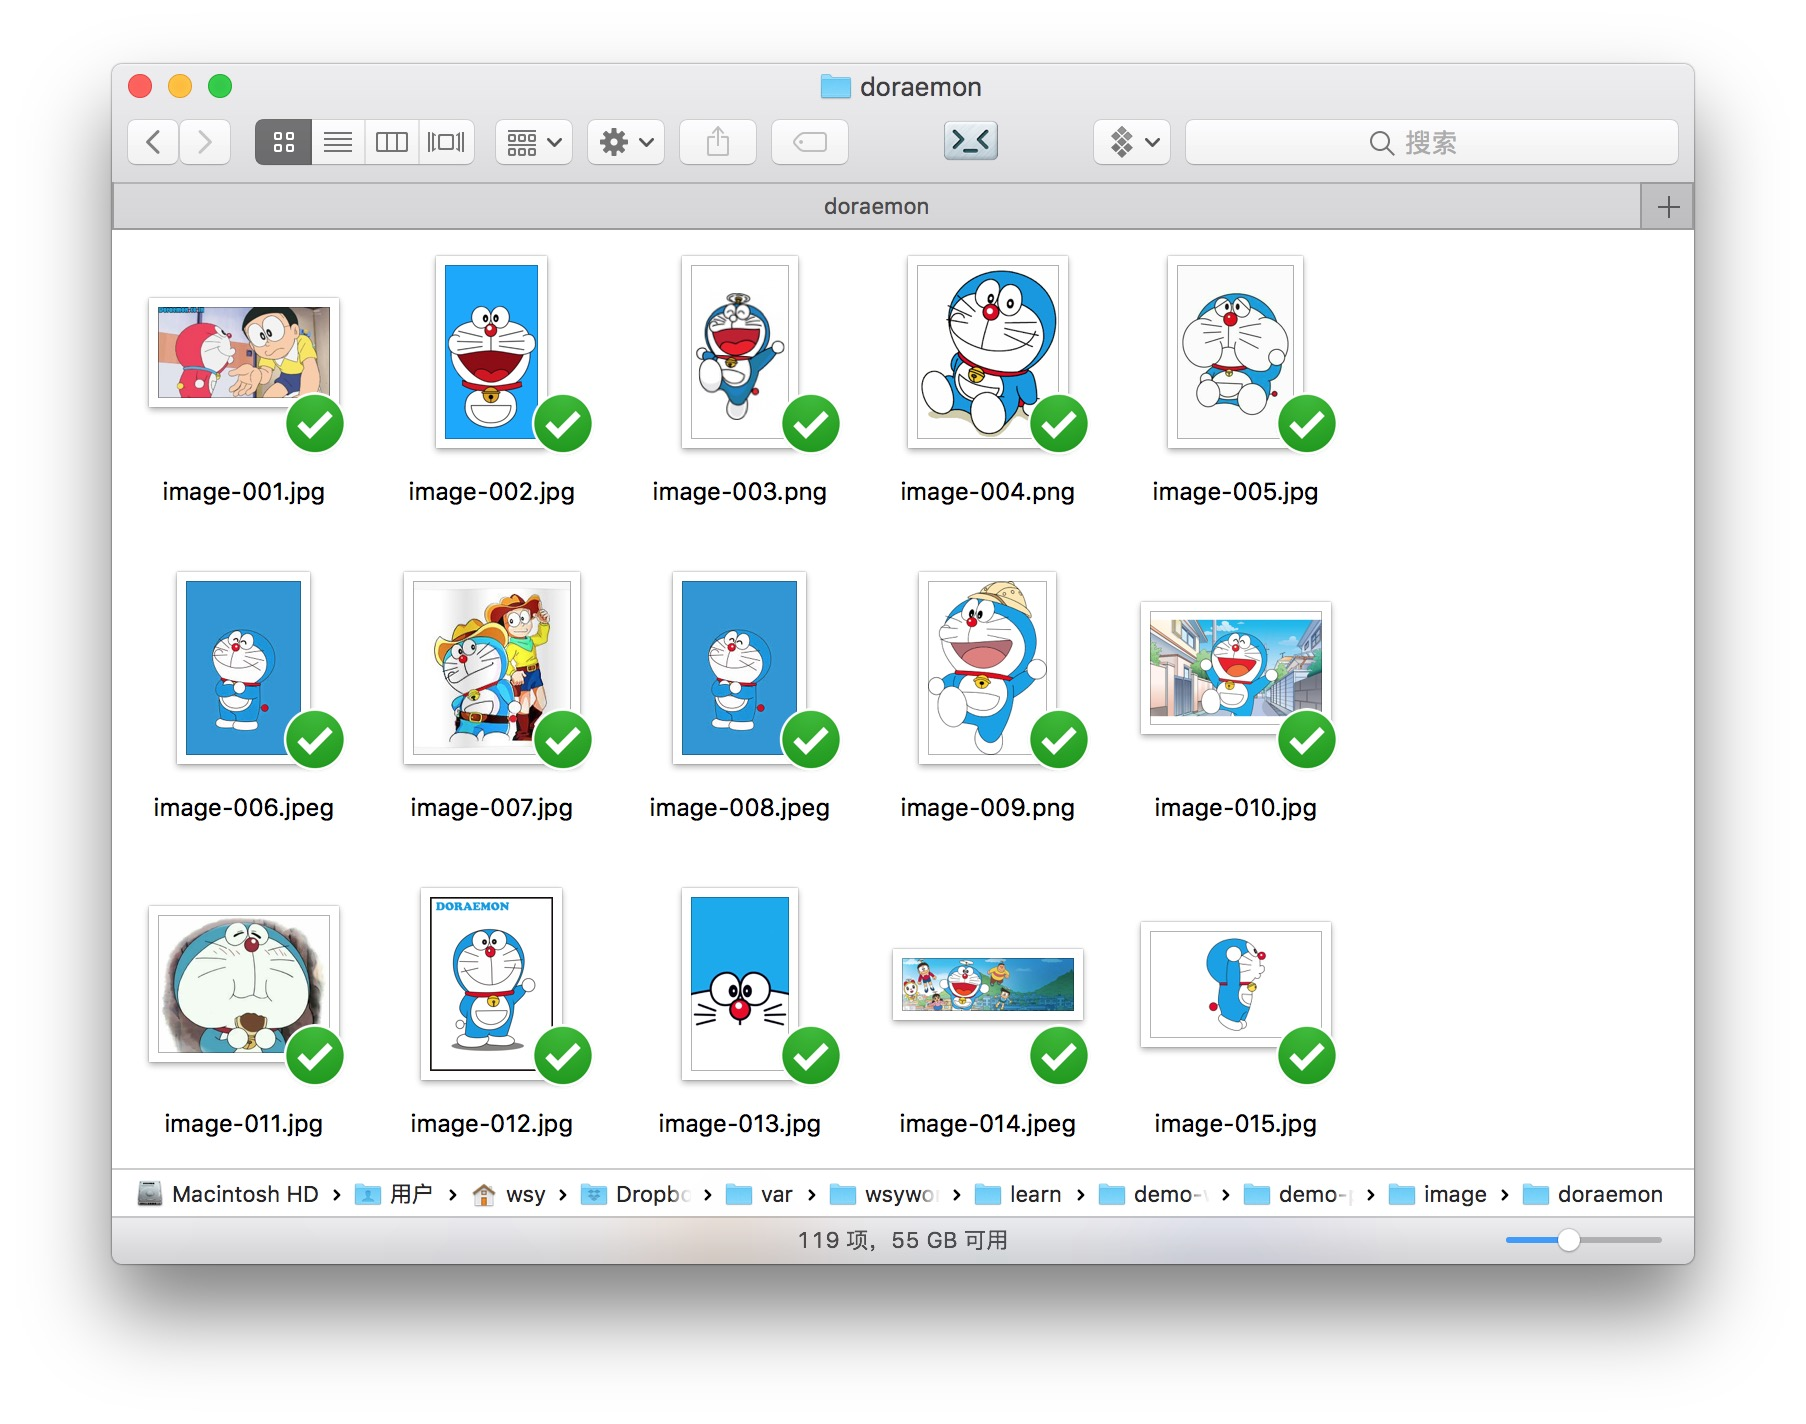The image size is (1806, 1424).
Task: Click the image folder in path bar
Action: pos(1438,1194)
